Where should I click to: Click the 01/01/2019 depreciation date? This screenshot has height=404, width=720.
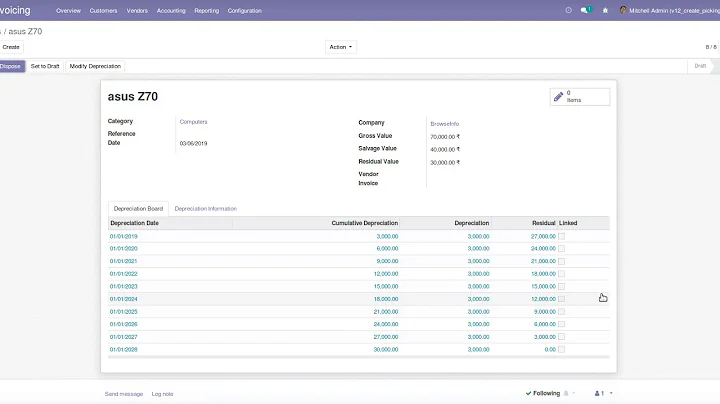[x=124, y=236]
